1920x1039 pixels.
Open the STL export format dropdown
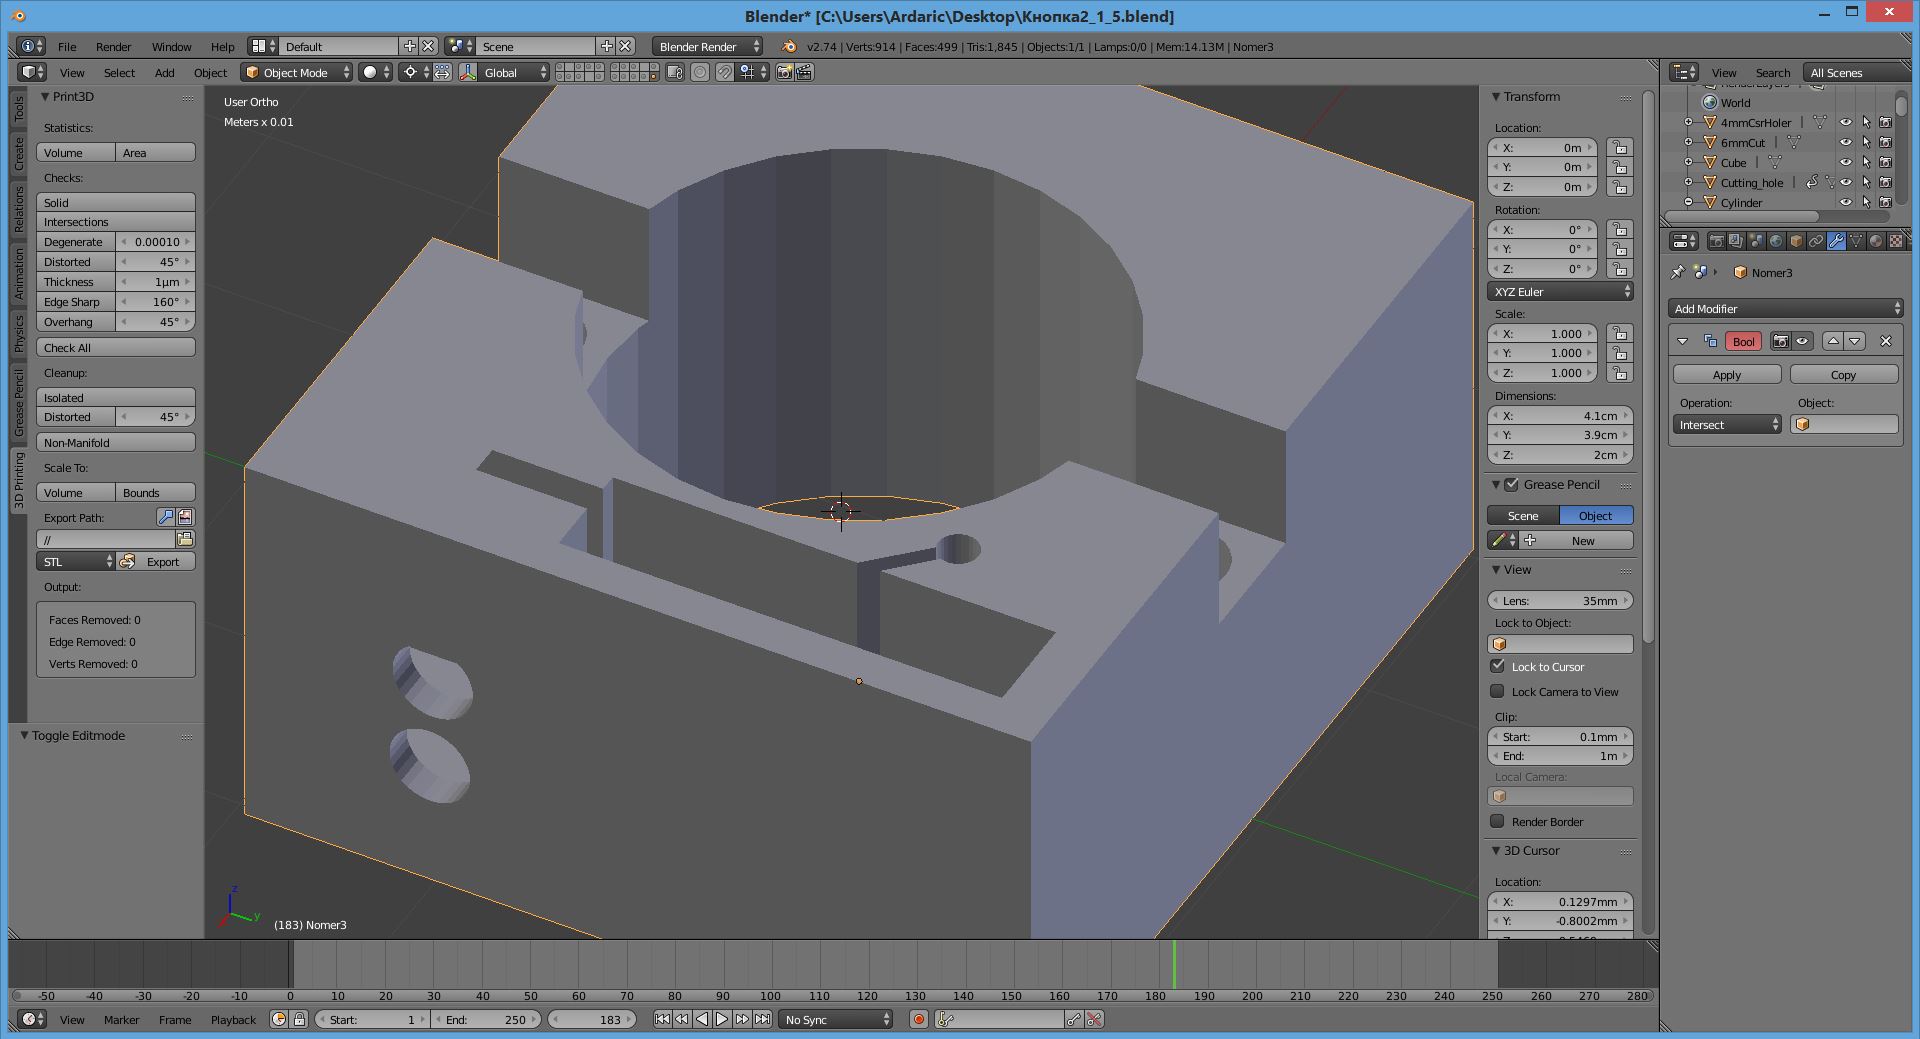pyautogui.click(x=76, y=562)
